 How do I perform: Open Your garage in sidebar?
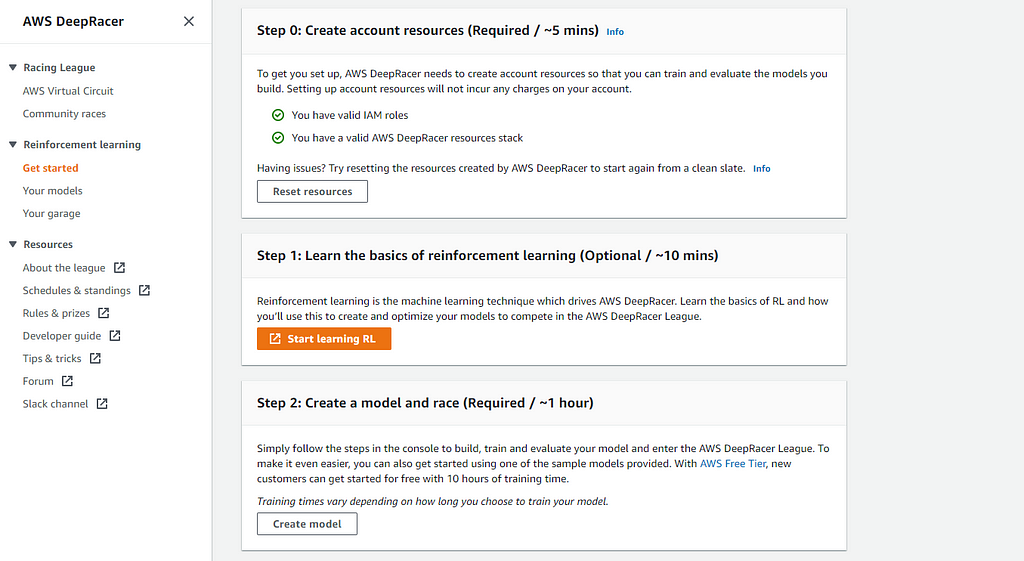(x=52, y=213)
